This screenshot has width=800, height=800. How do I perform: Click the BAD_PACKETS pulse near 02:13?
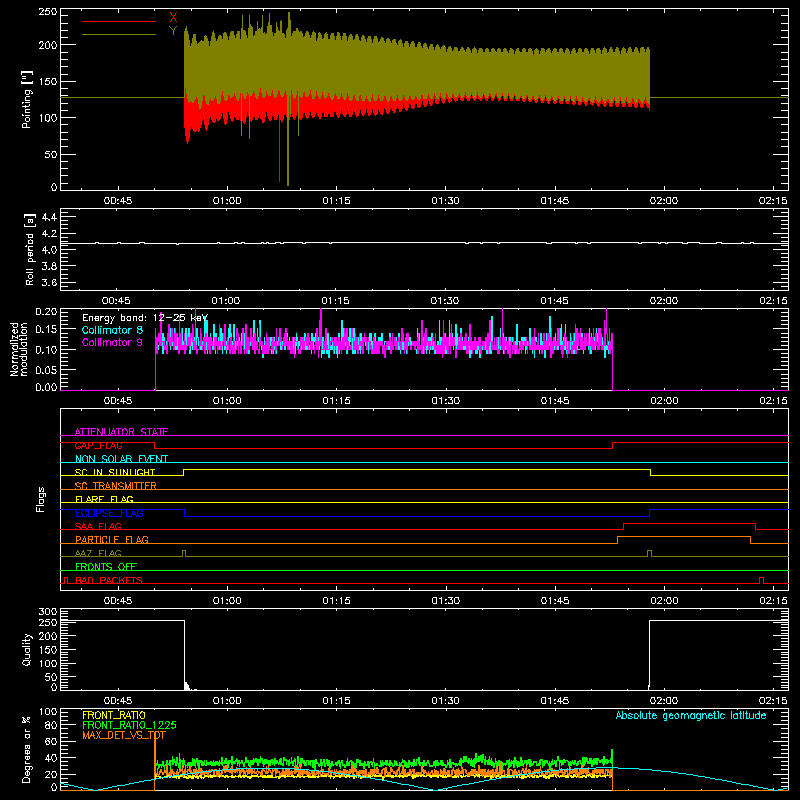(x=762, y=581)
